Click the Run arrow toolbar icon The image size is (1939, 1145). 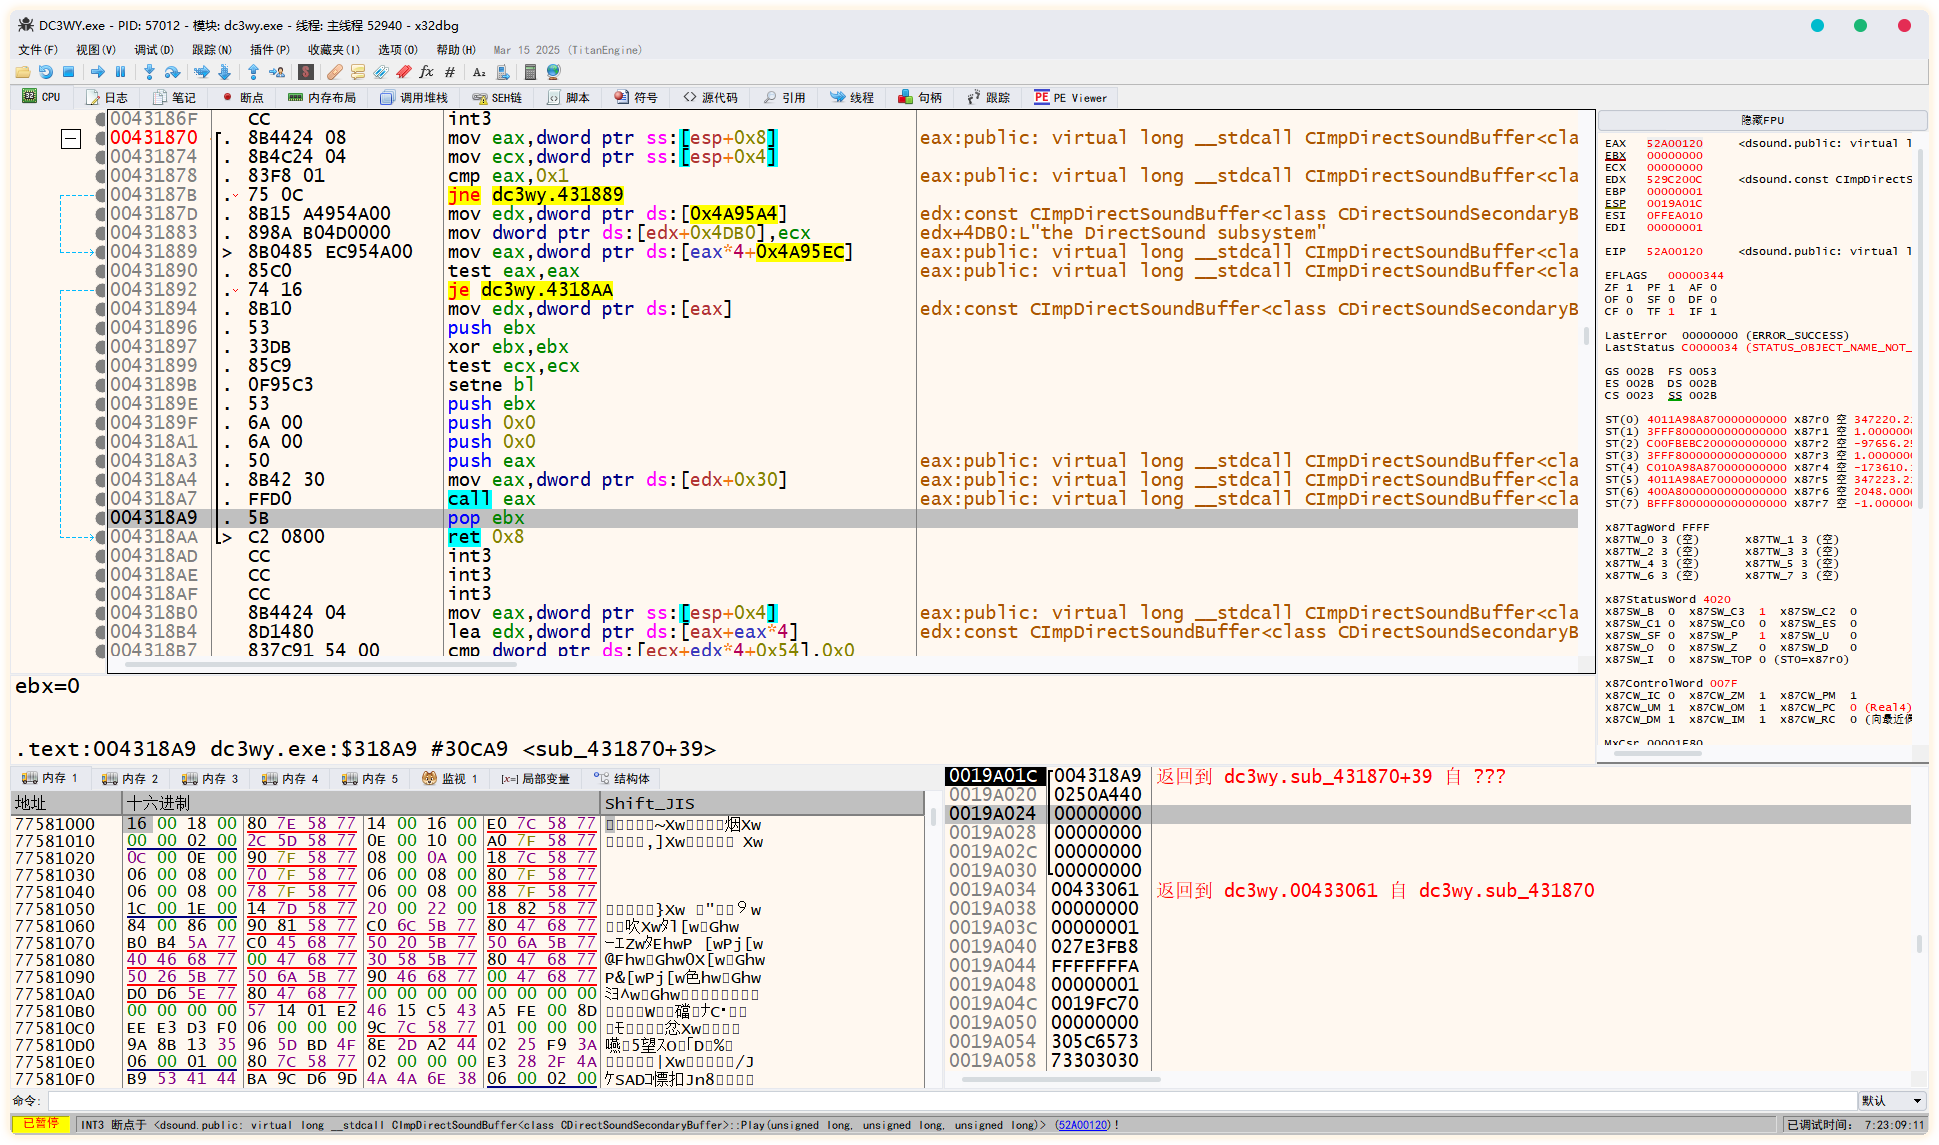point(98,72)
